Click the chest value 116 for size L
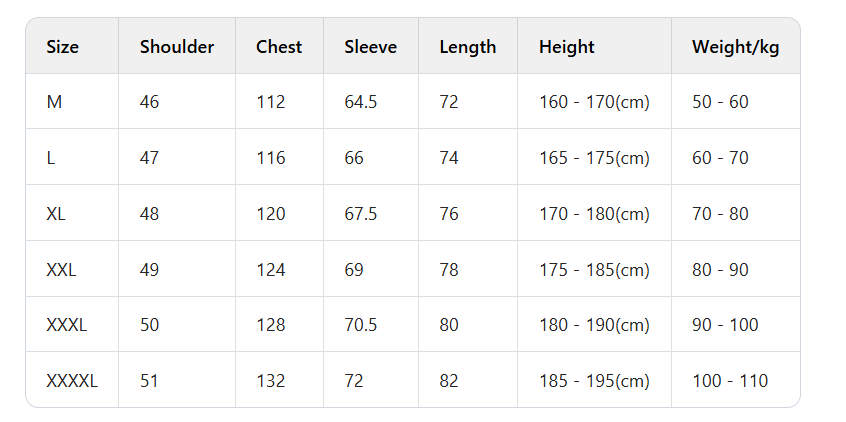 click(x=270, y=158)
